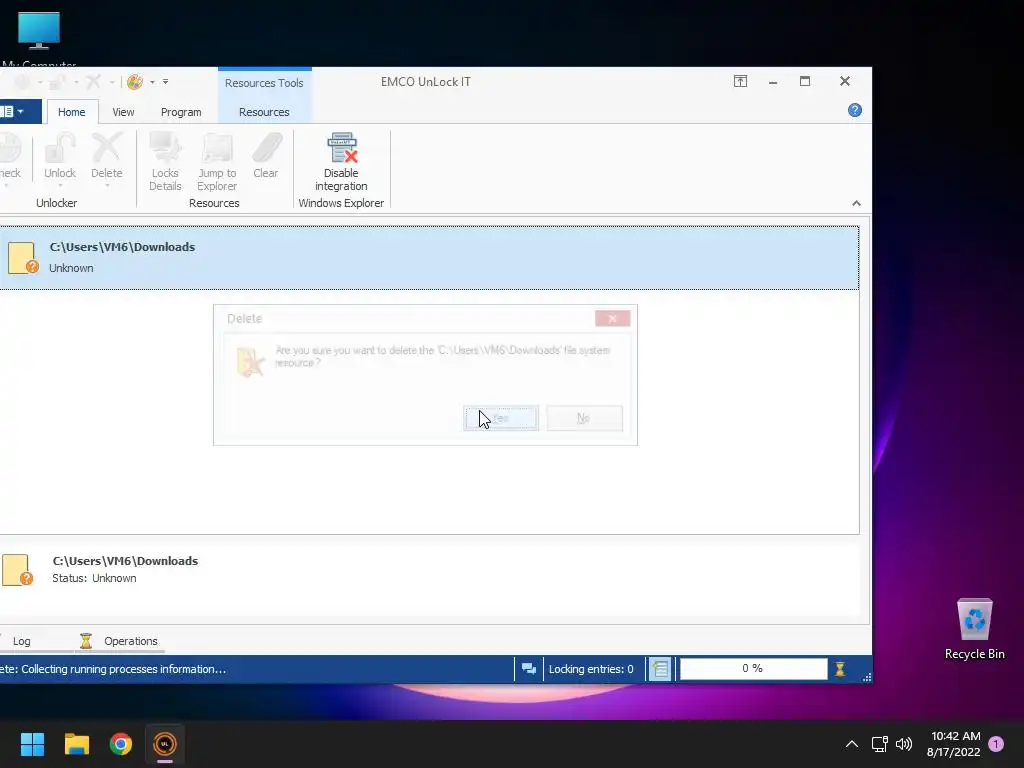
Task: Open the Log bottom tab
Action: pyautogui.click(x=22, y=641)
